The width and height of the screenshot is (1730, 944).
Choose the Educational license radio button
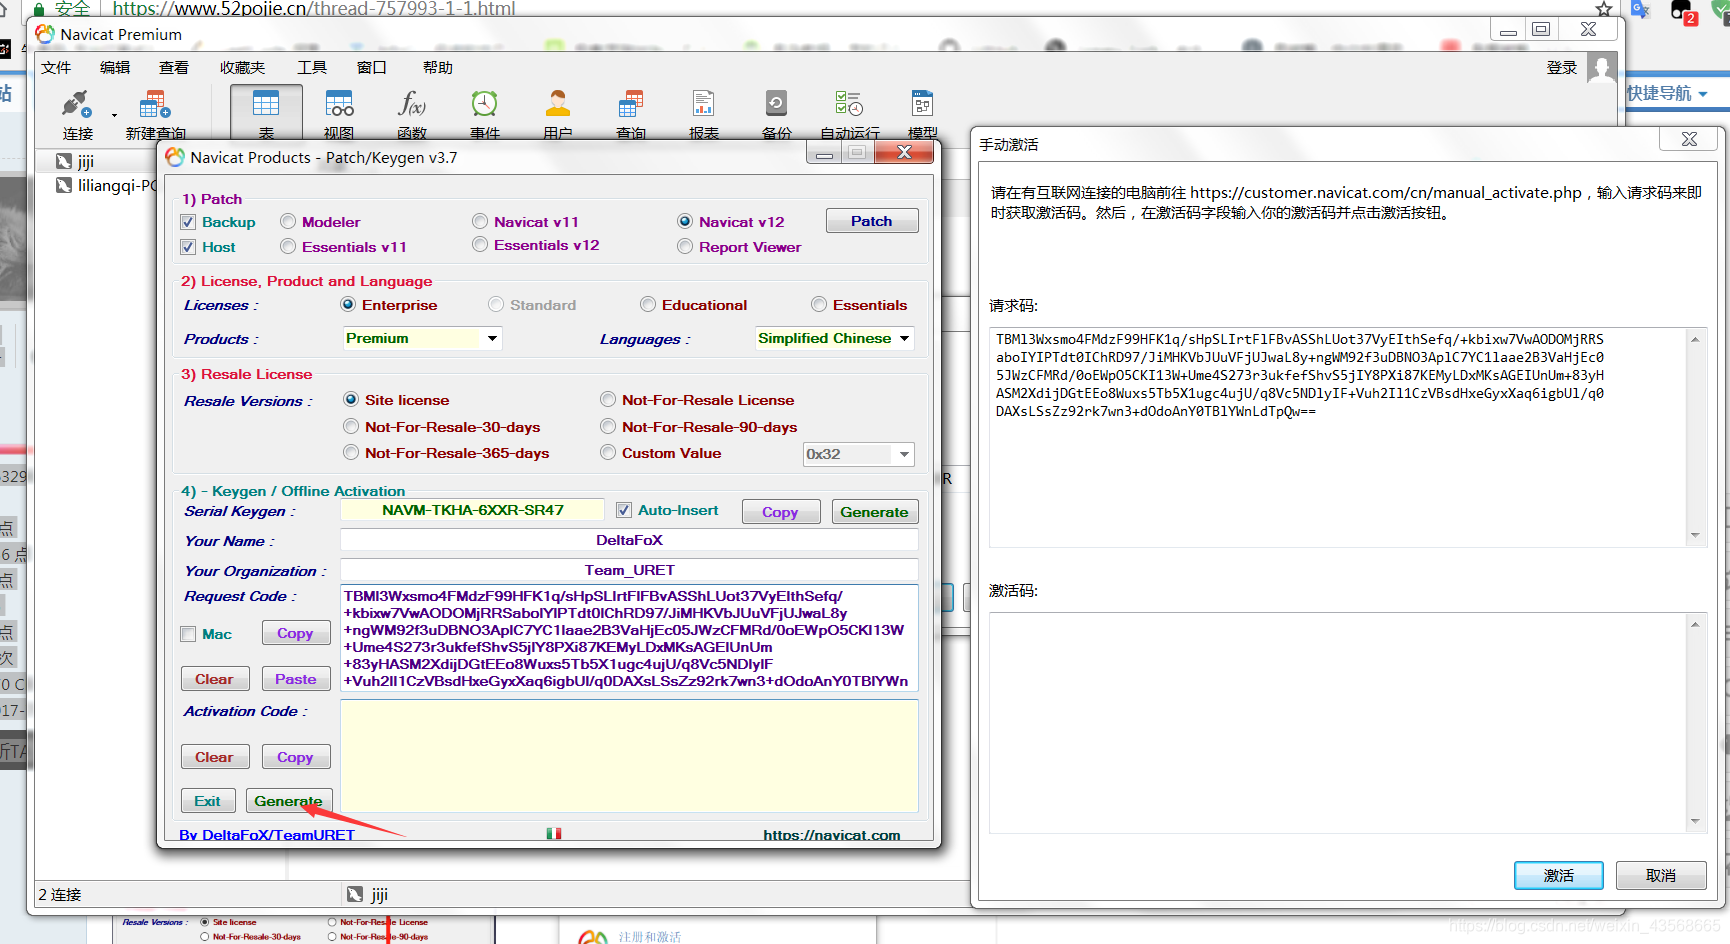click(648, 304)
